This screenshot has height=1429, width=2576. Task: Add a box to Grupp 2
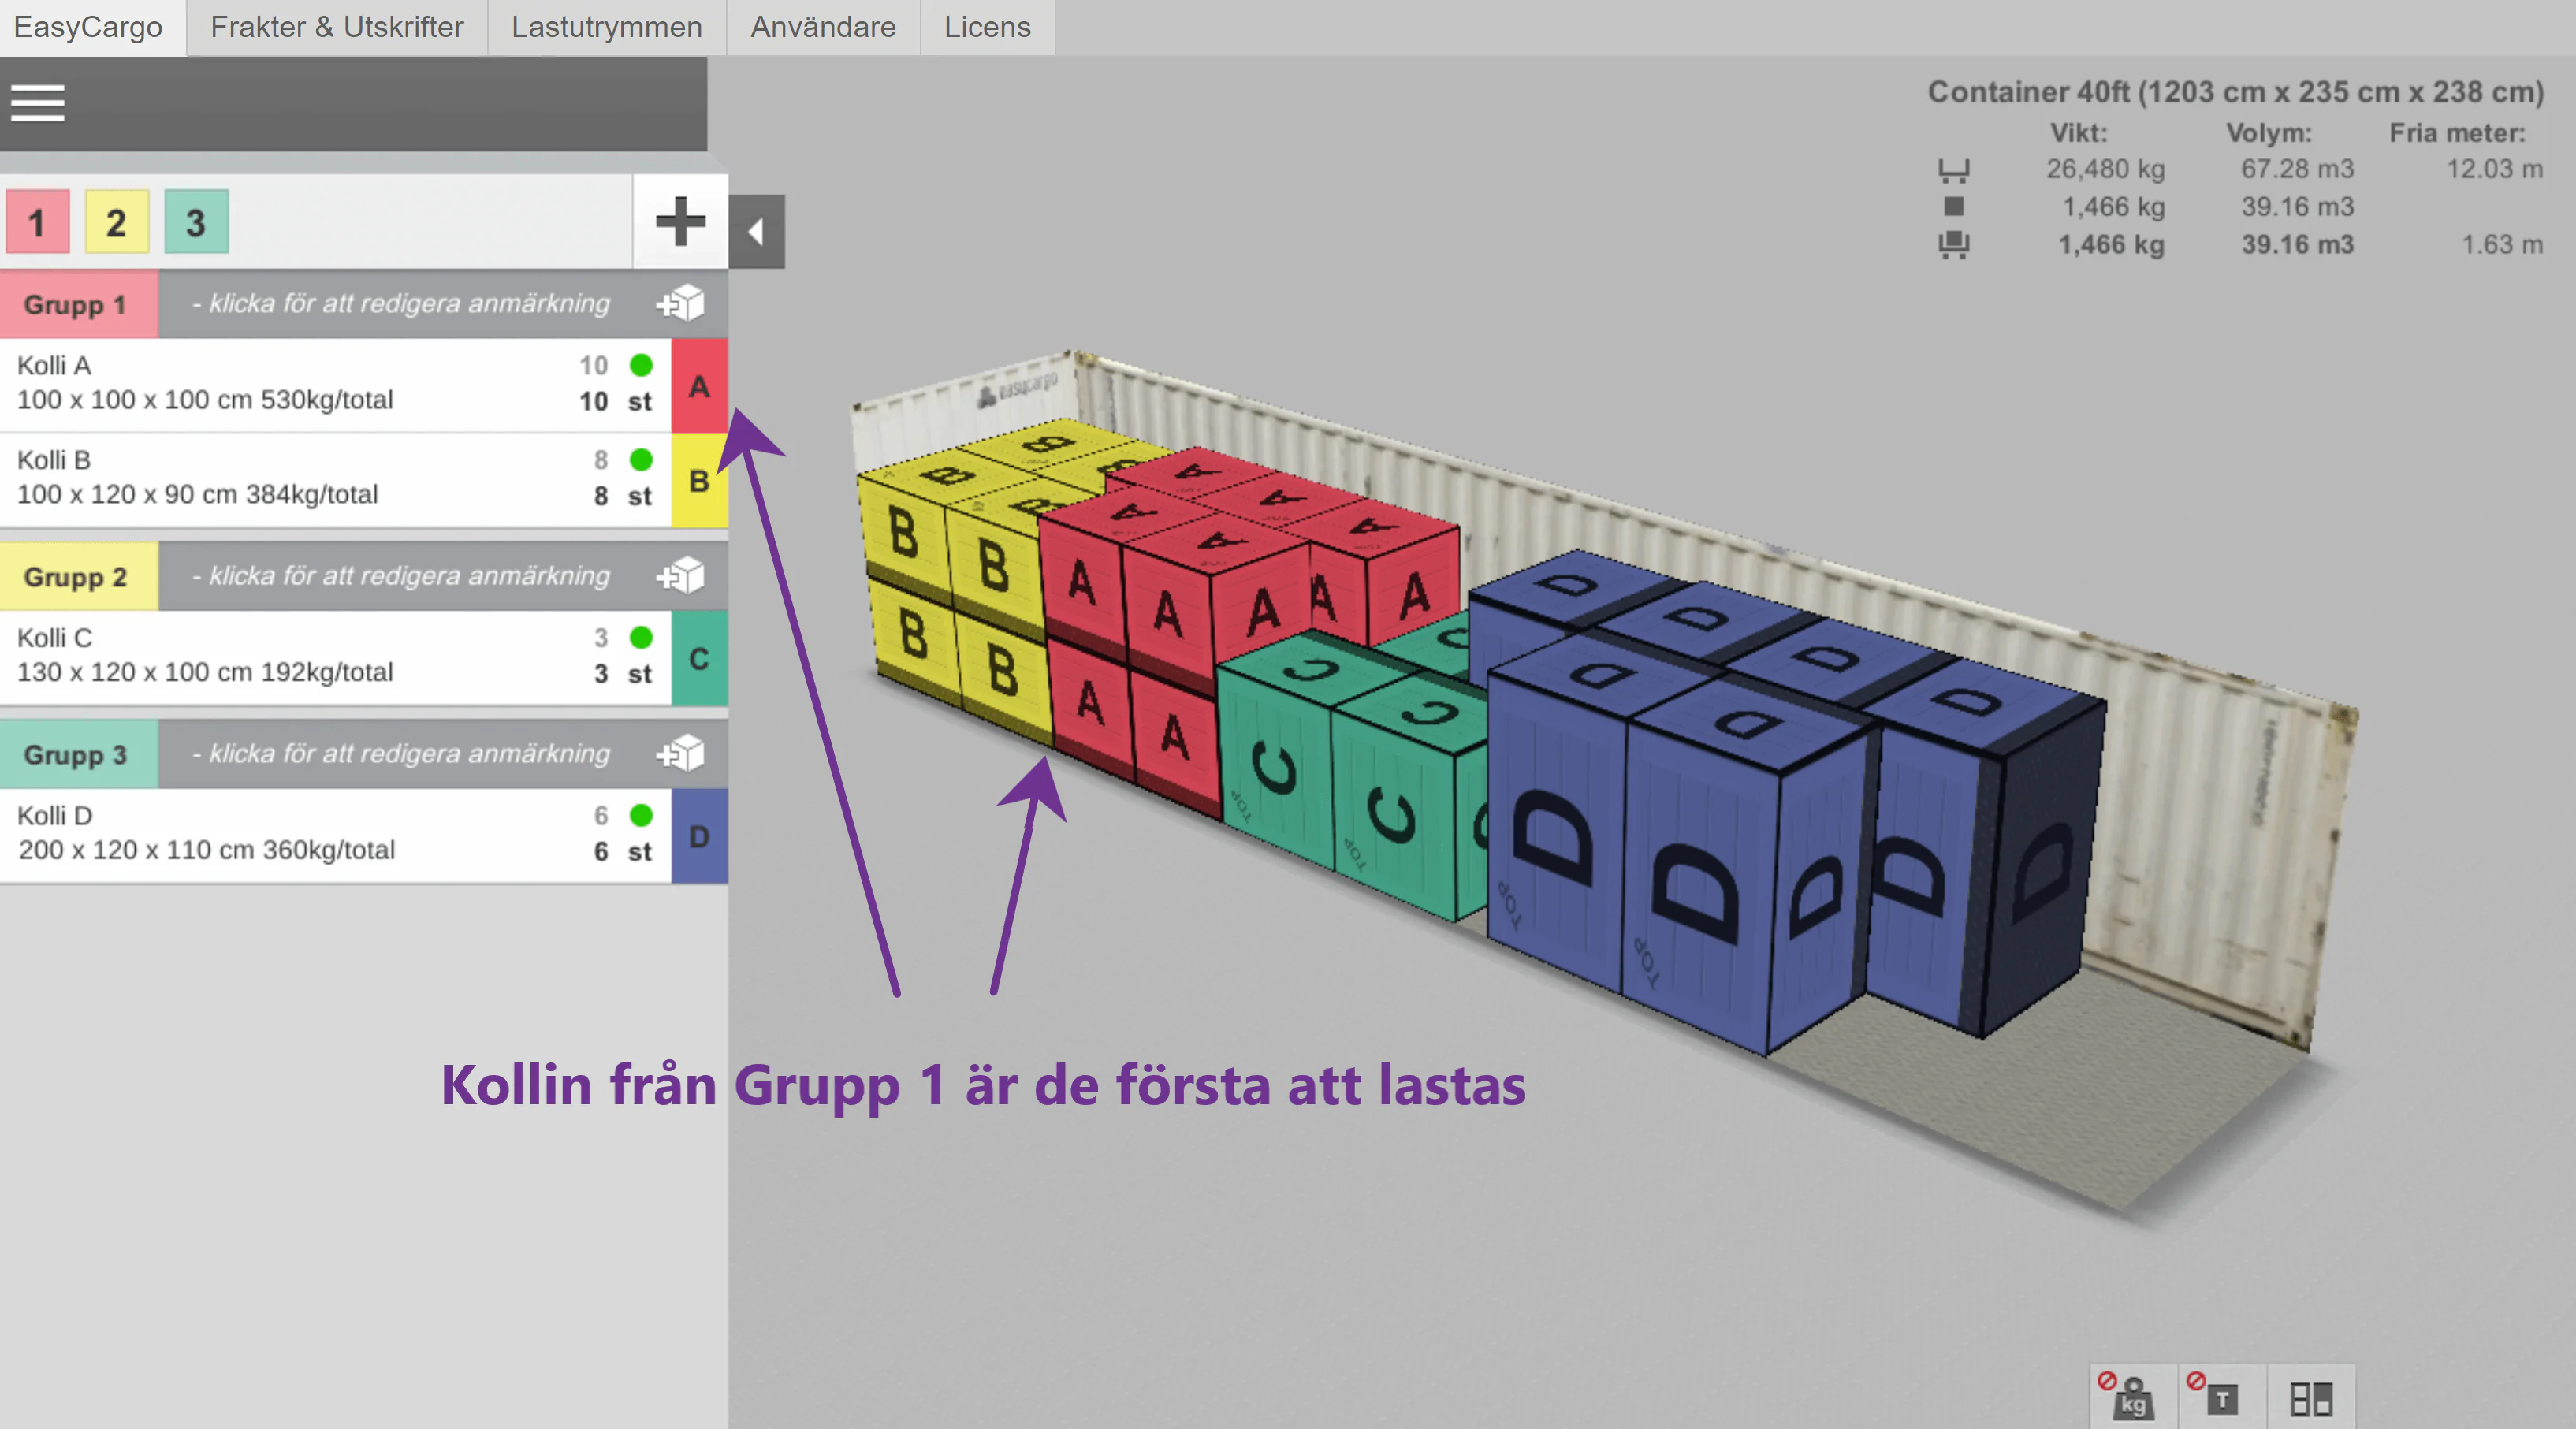click(x=681, y=576)
